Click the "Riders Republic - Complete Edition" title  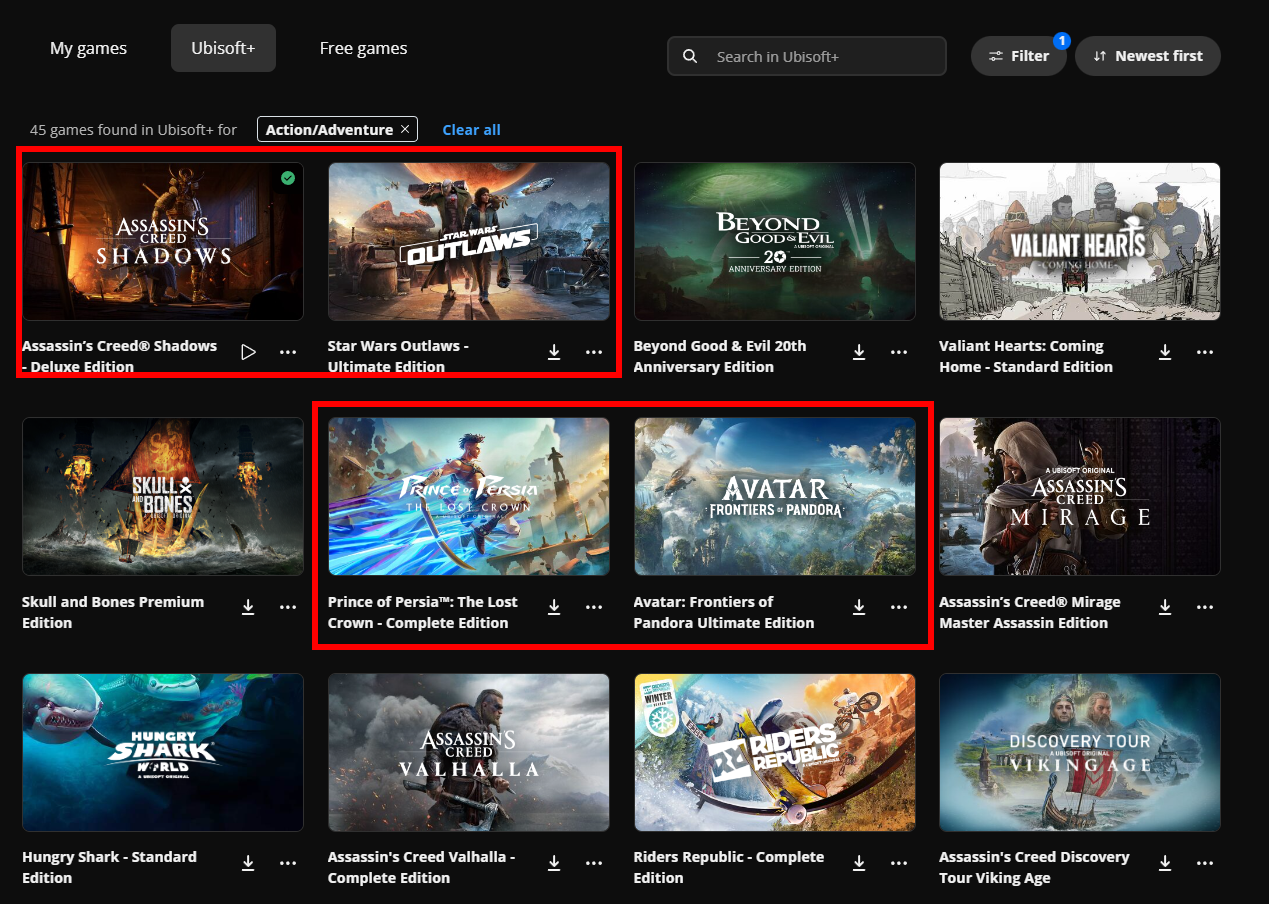(729, 867)
